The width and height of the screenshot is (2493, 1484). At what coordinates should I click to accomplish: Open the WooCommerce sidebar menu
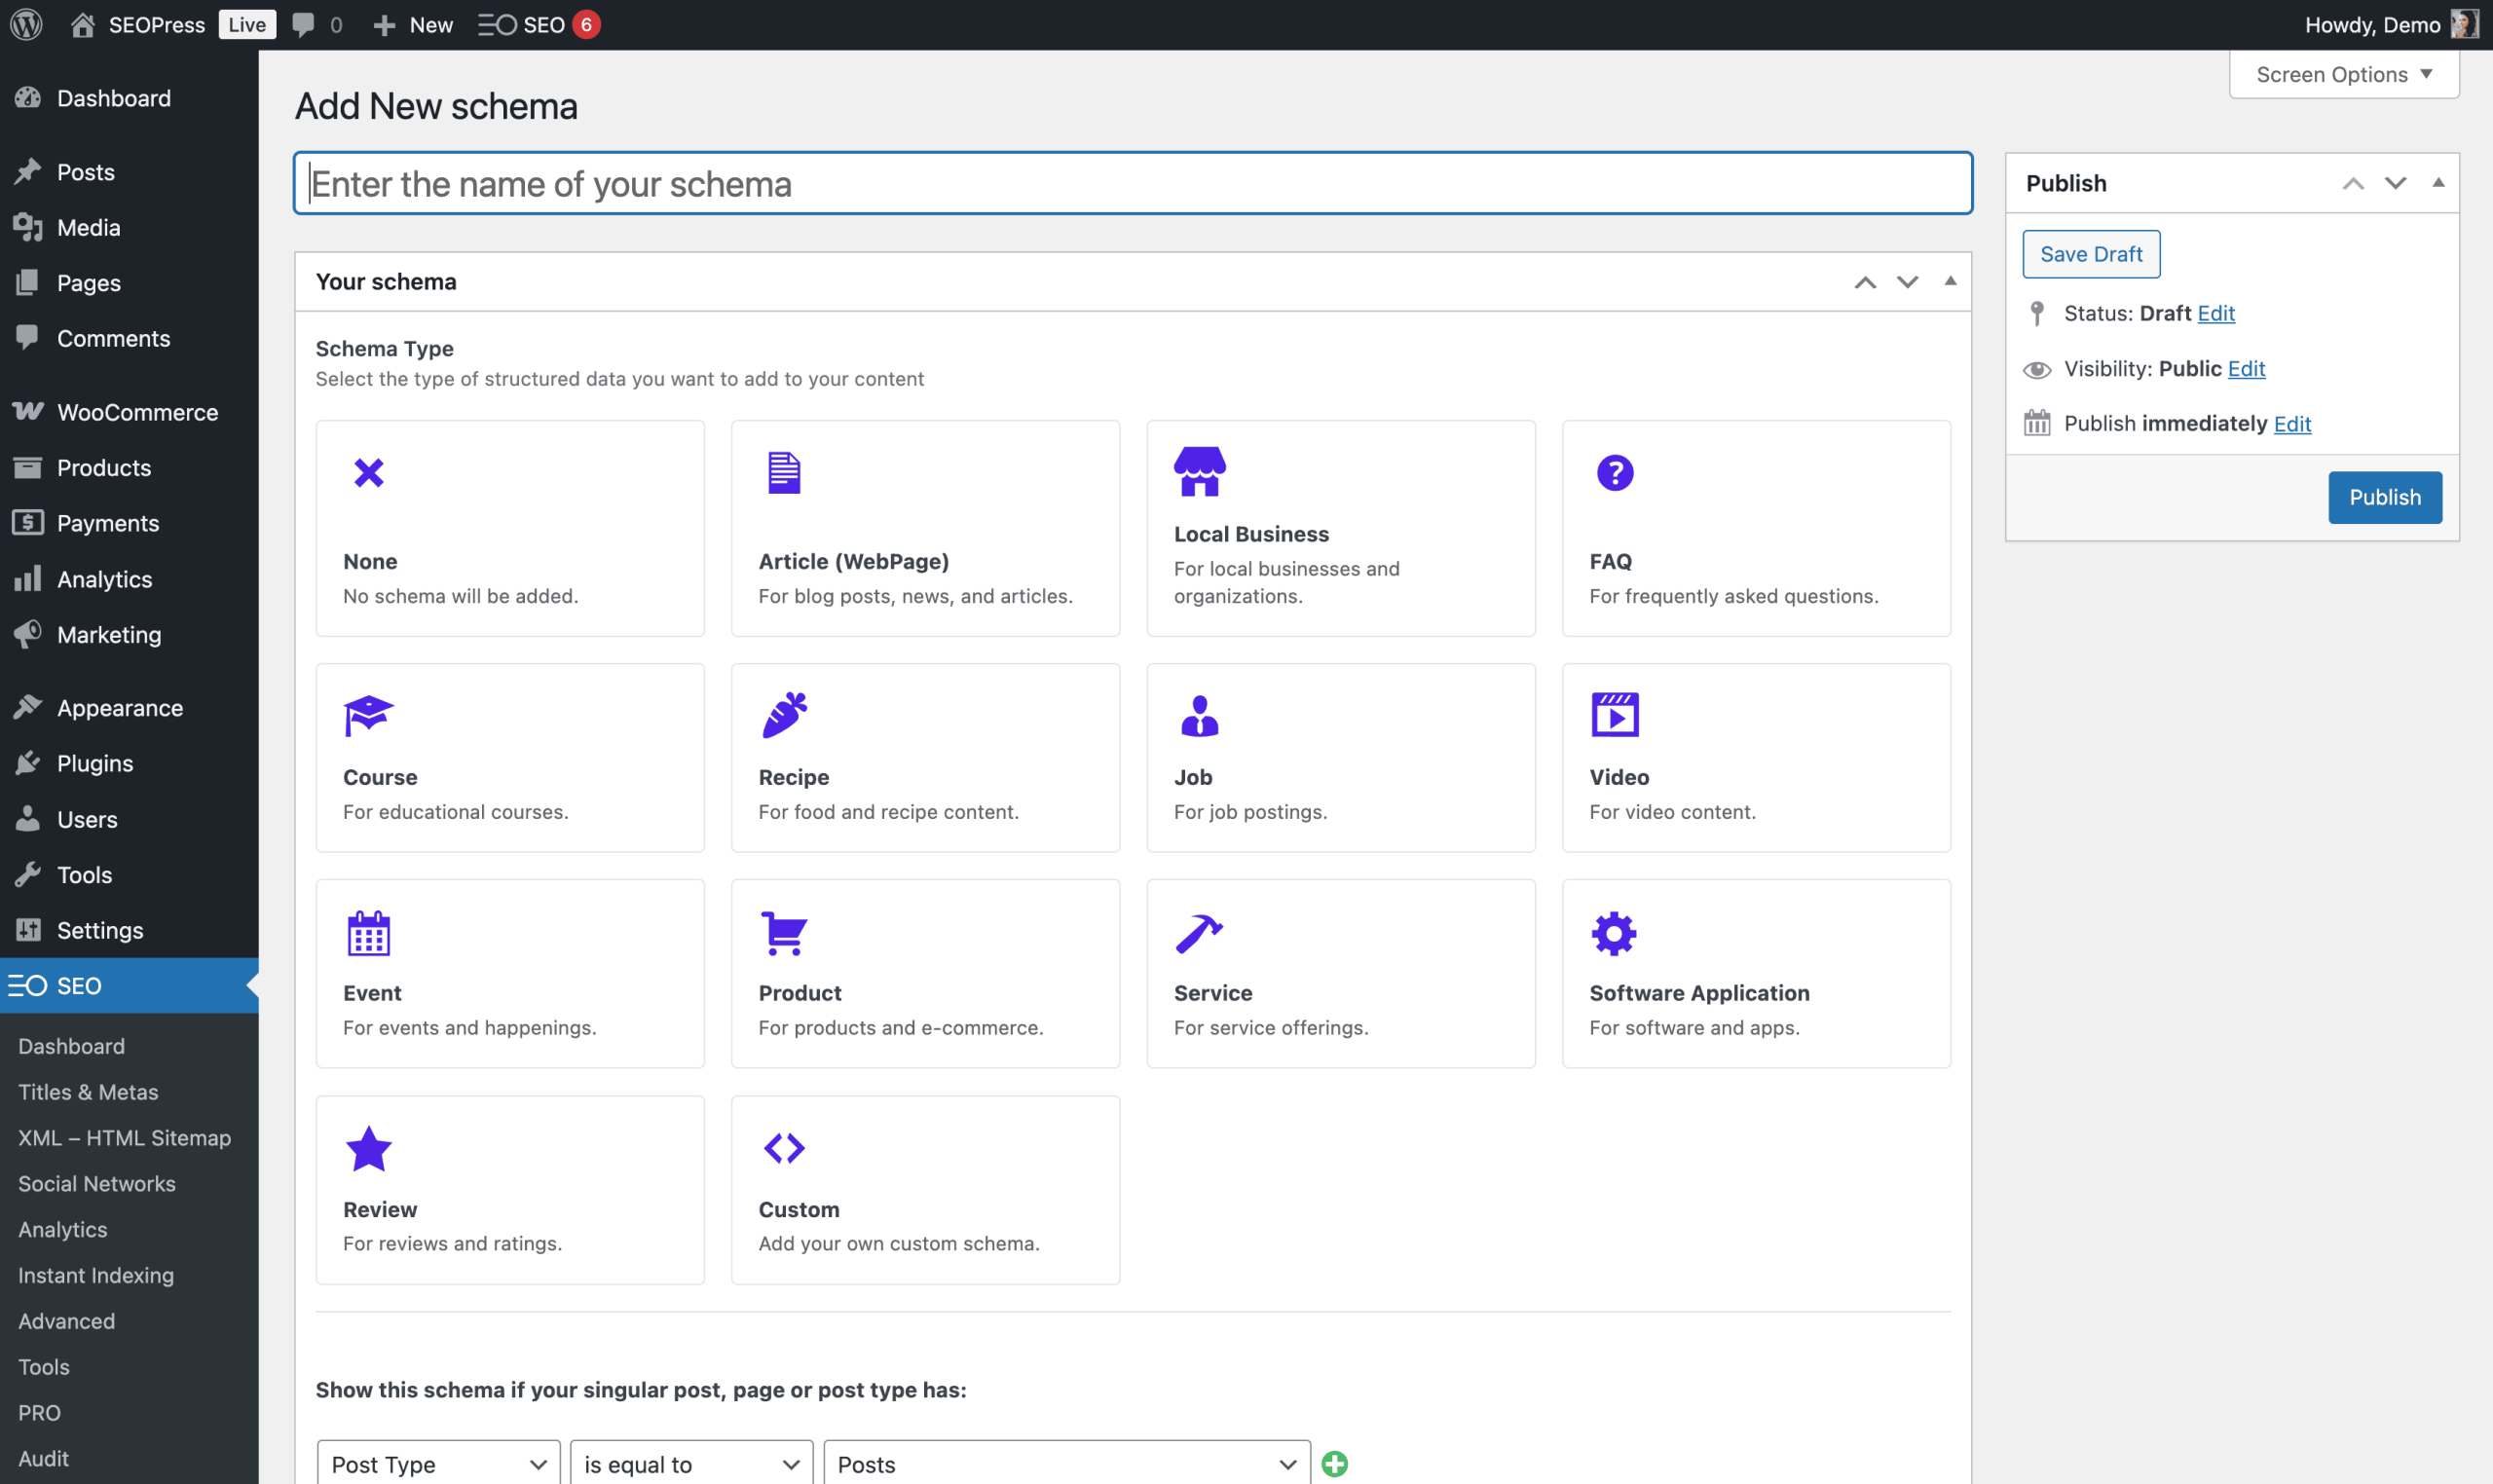point(137,412)
